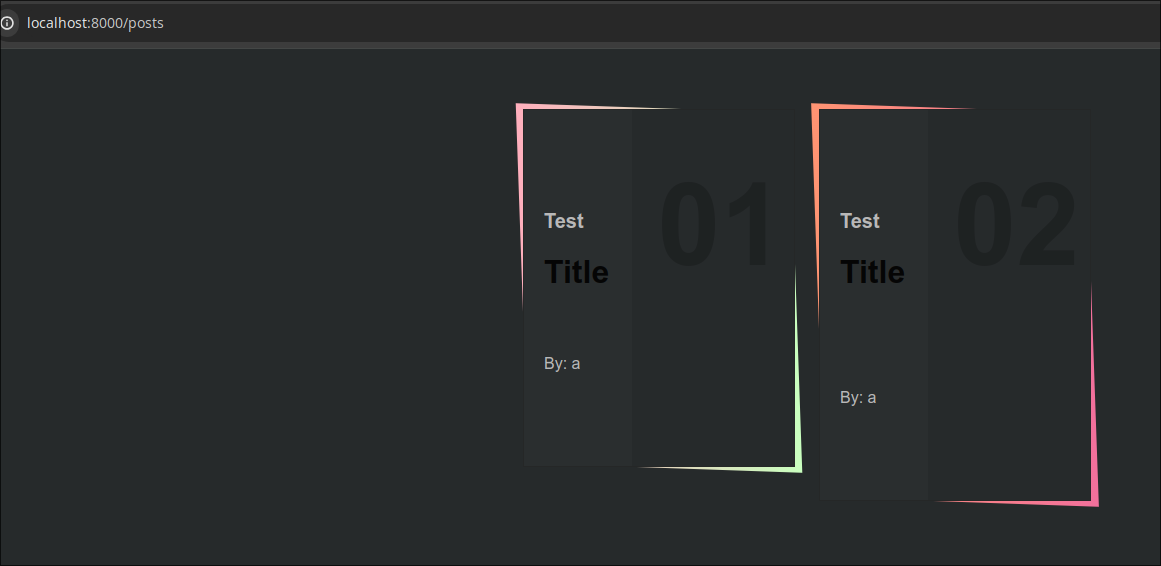Screen dimensions: 1161x566
Task: Click the "By: a" author in card 01
Action: 562,363
